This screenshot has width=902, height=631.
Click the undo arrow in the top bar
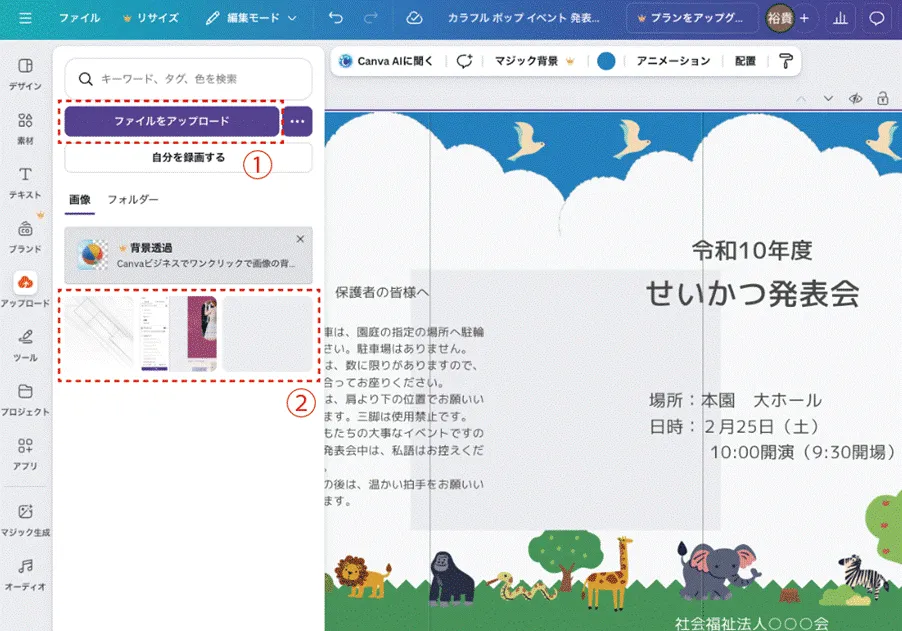(335, 17)
